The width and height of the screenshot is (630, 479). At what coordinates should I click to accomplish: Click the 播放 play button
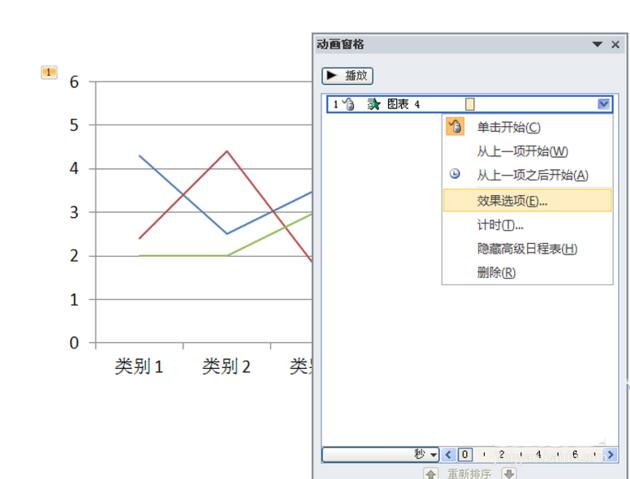coord(347,76)
